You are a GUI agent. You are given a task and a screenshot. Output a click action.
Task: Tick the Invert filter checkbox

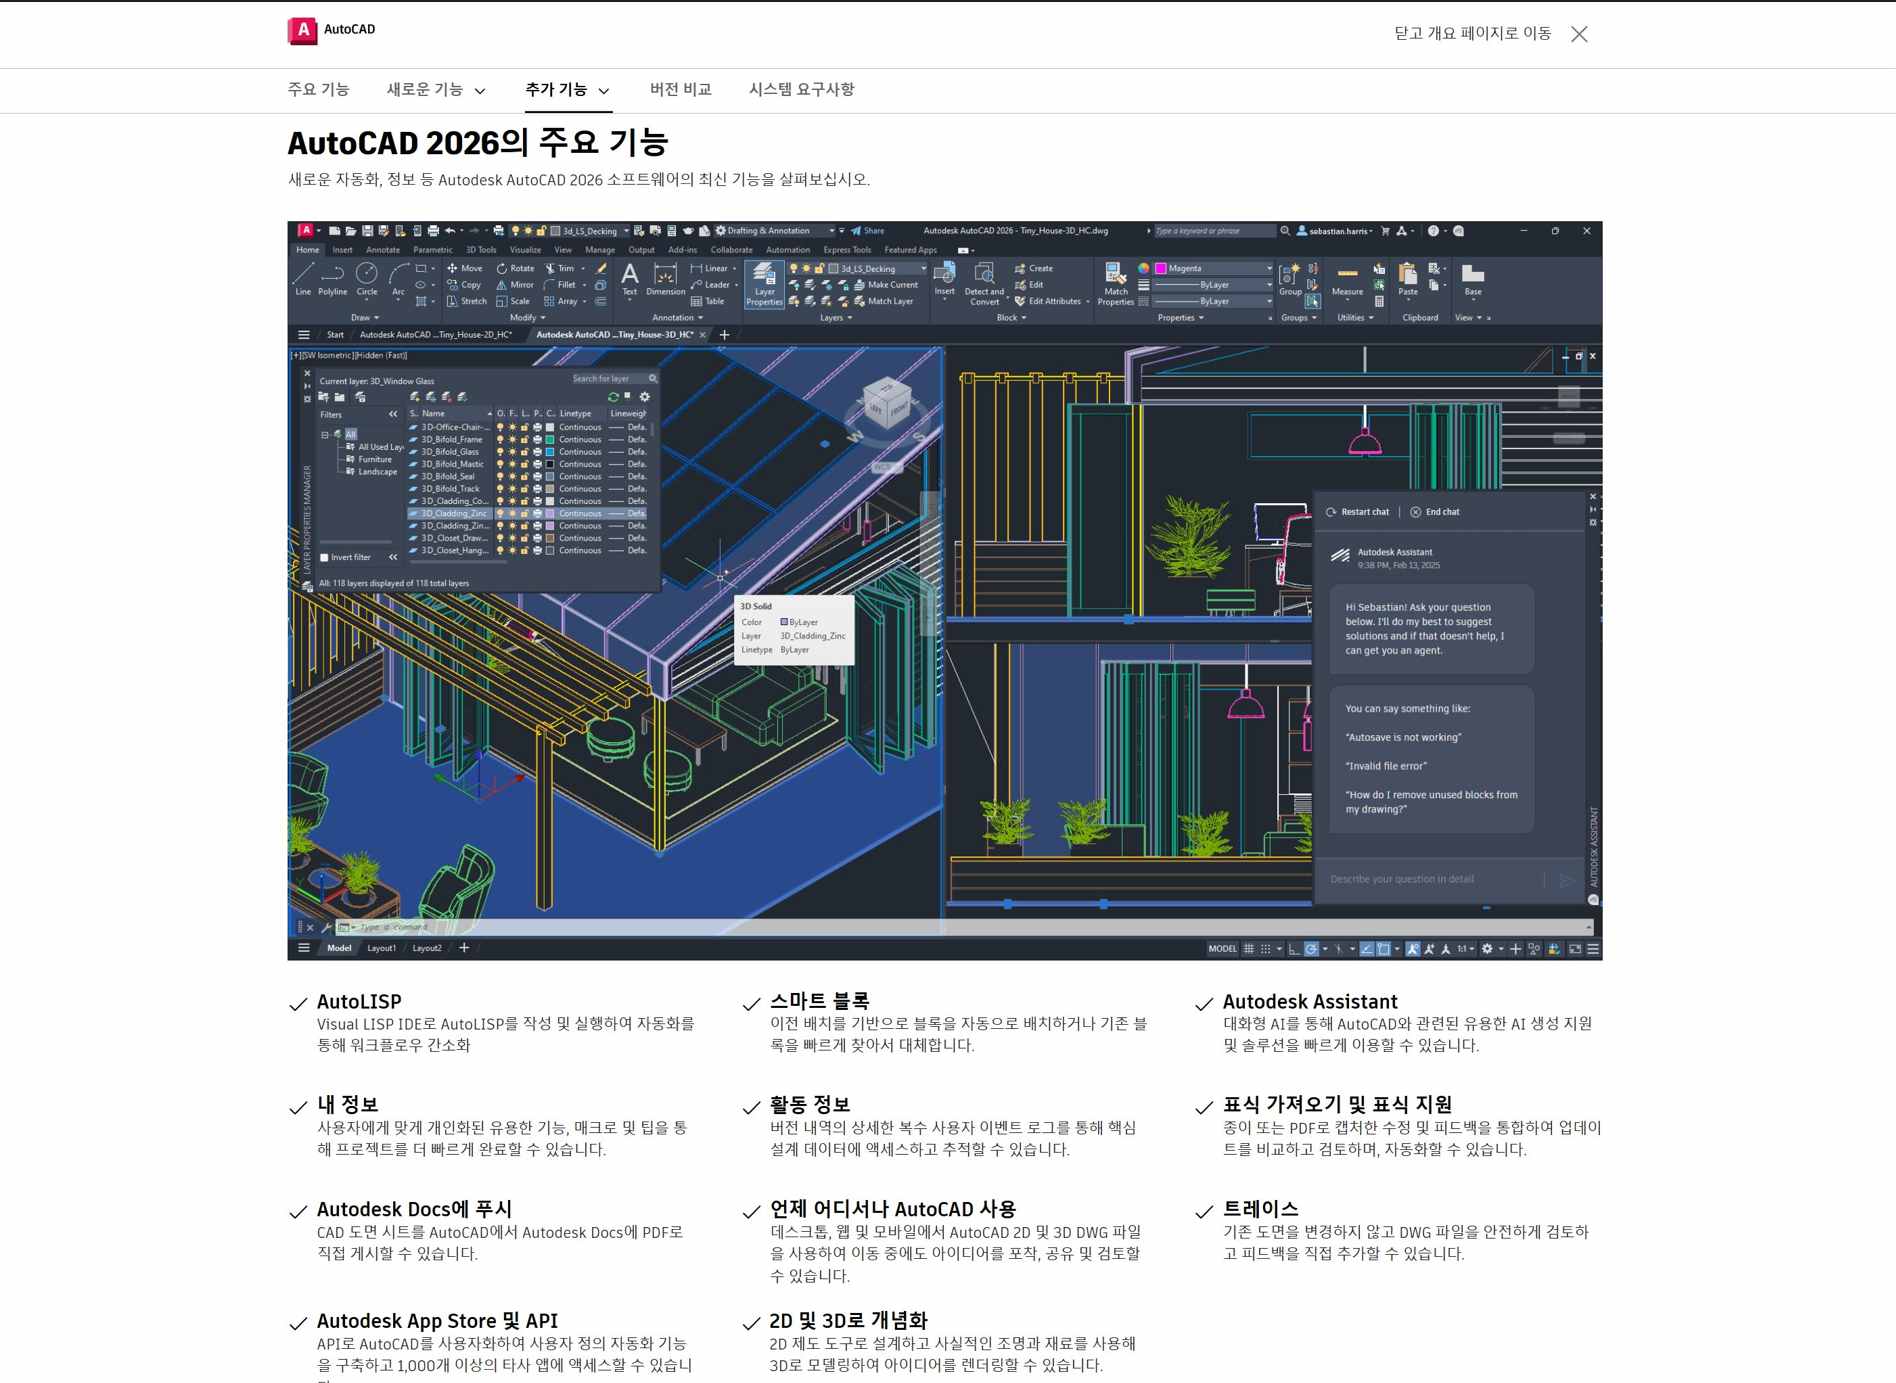pos(324,558)
